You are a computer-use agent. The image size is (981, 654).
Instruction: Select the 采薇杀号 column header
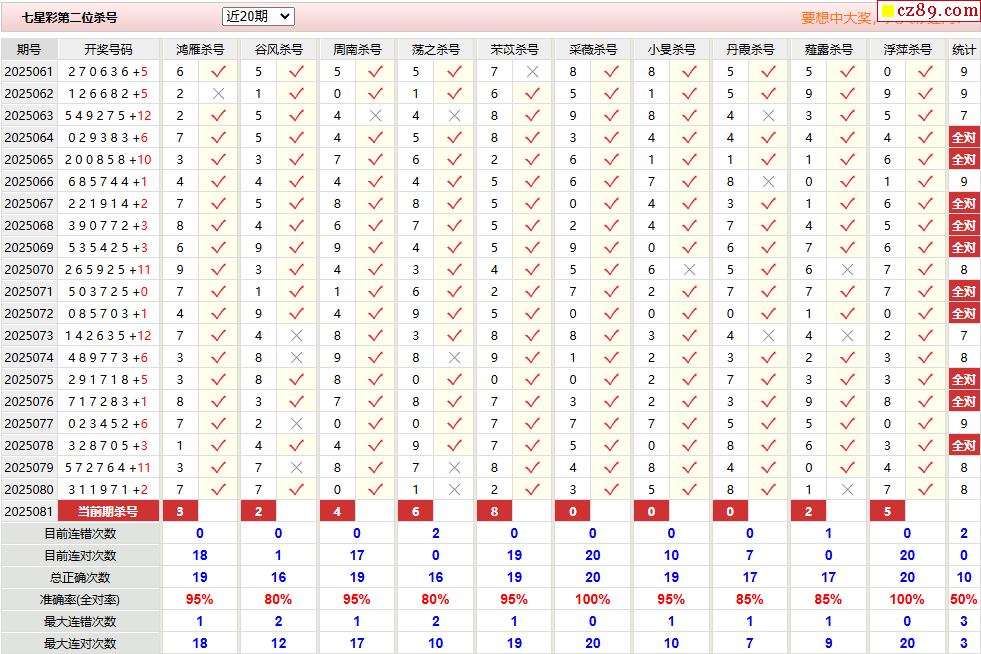(x=592, y=49)
